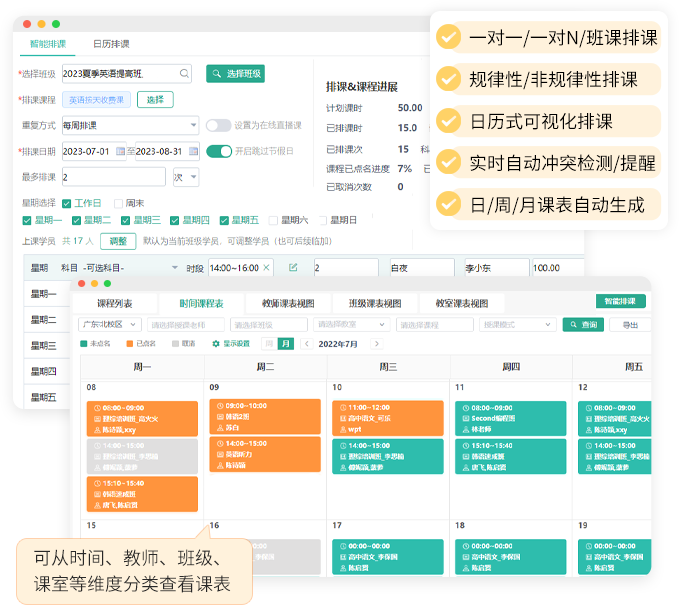
Task: Open the end date calendar icon
Action: click(191, 152)
